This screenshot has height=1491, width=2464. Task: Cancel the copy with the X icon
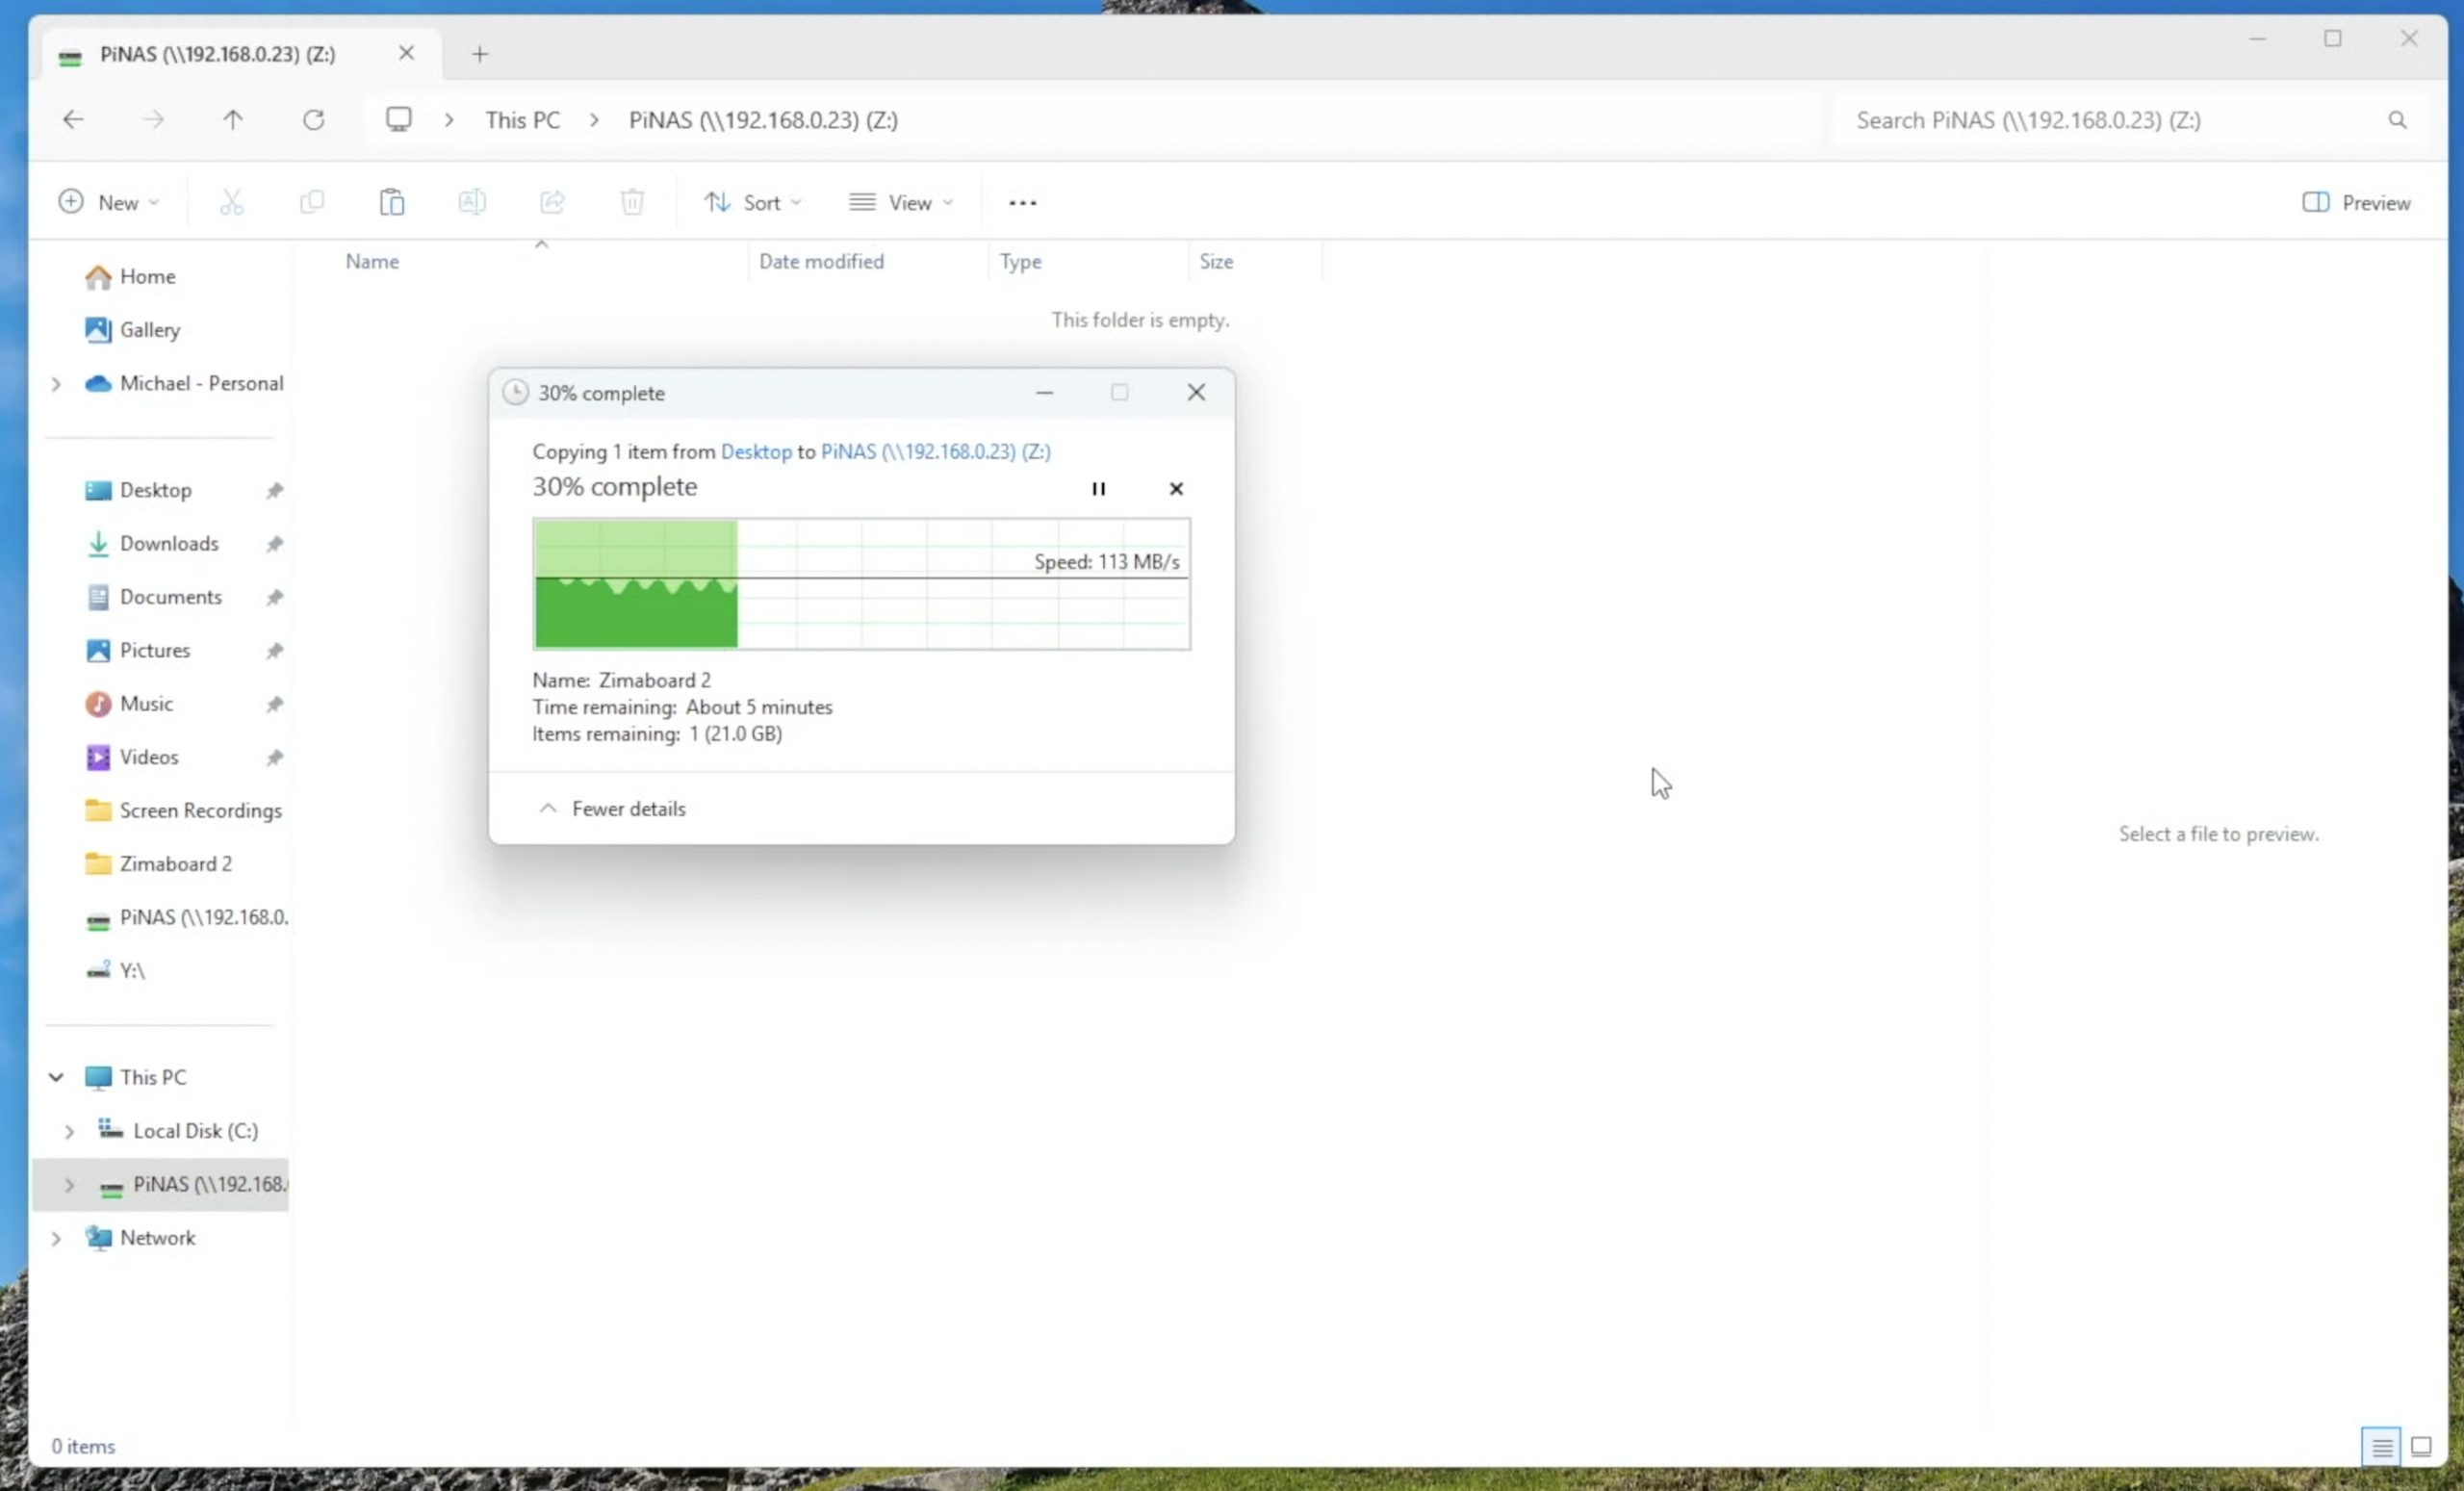click(1176, 488)
